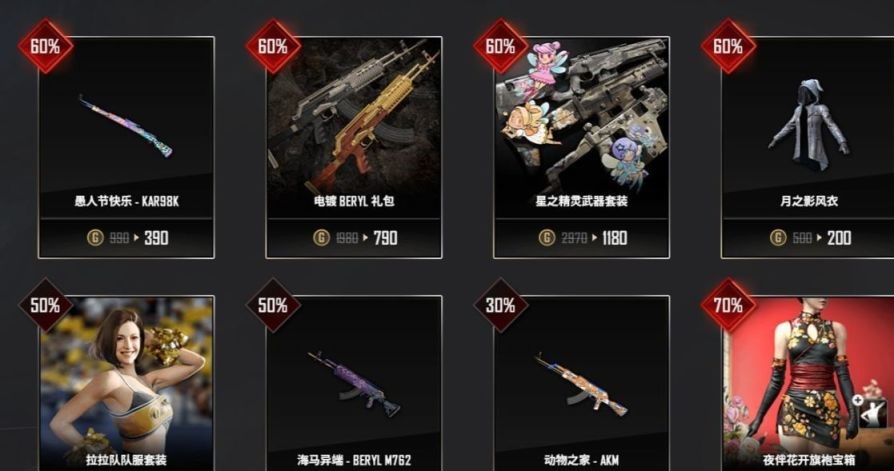Viewport: 894px width, 471px height.
Task: Open the 电镀 BERYL 礼包 bundle image
Action: coord(353,117)
